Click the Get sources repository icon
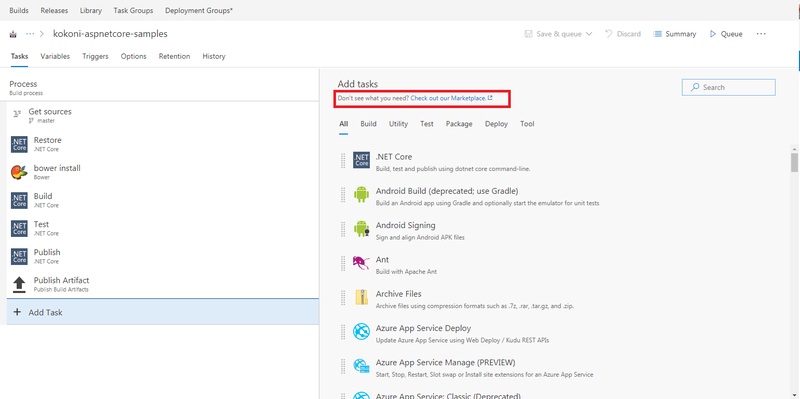 [x=16, y=114]
